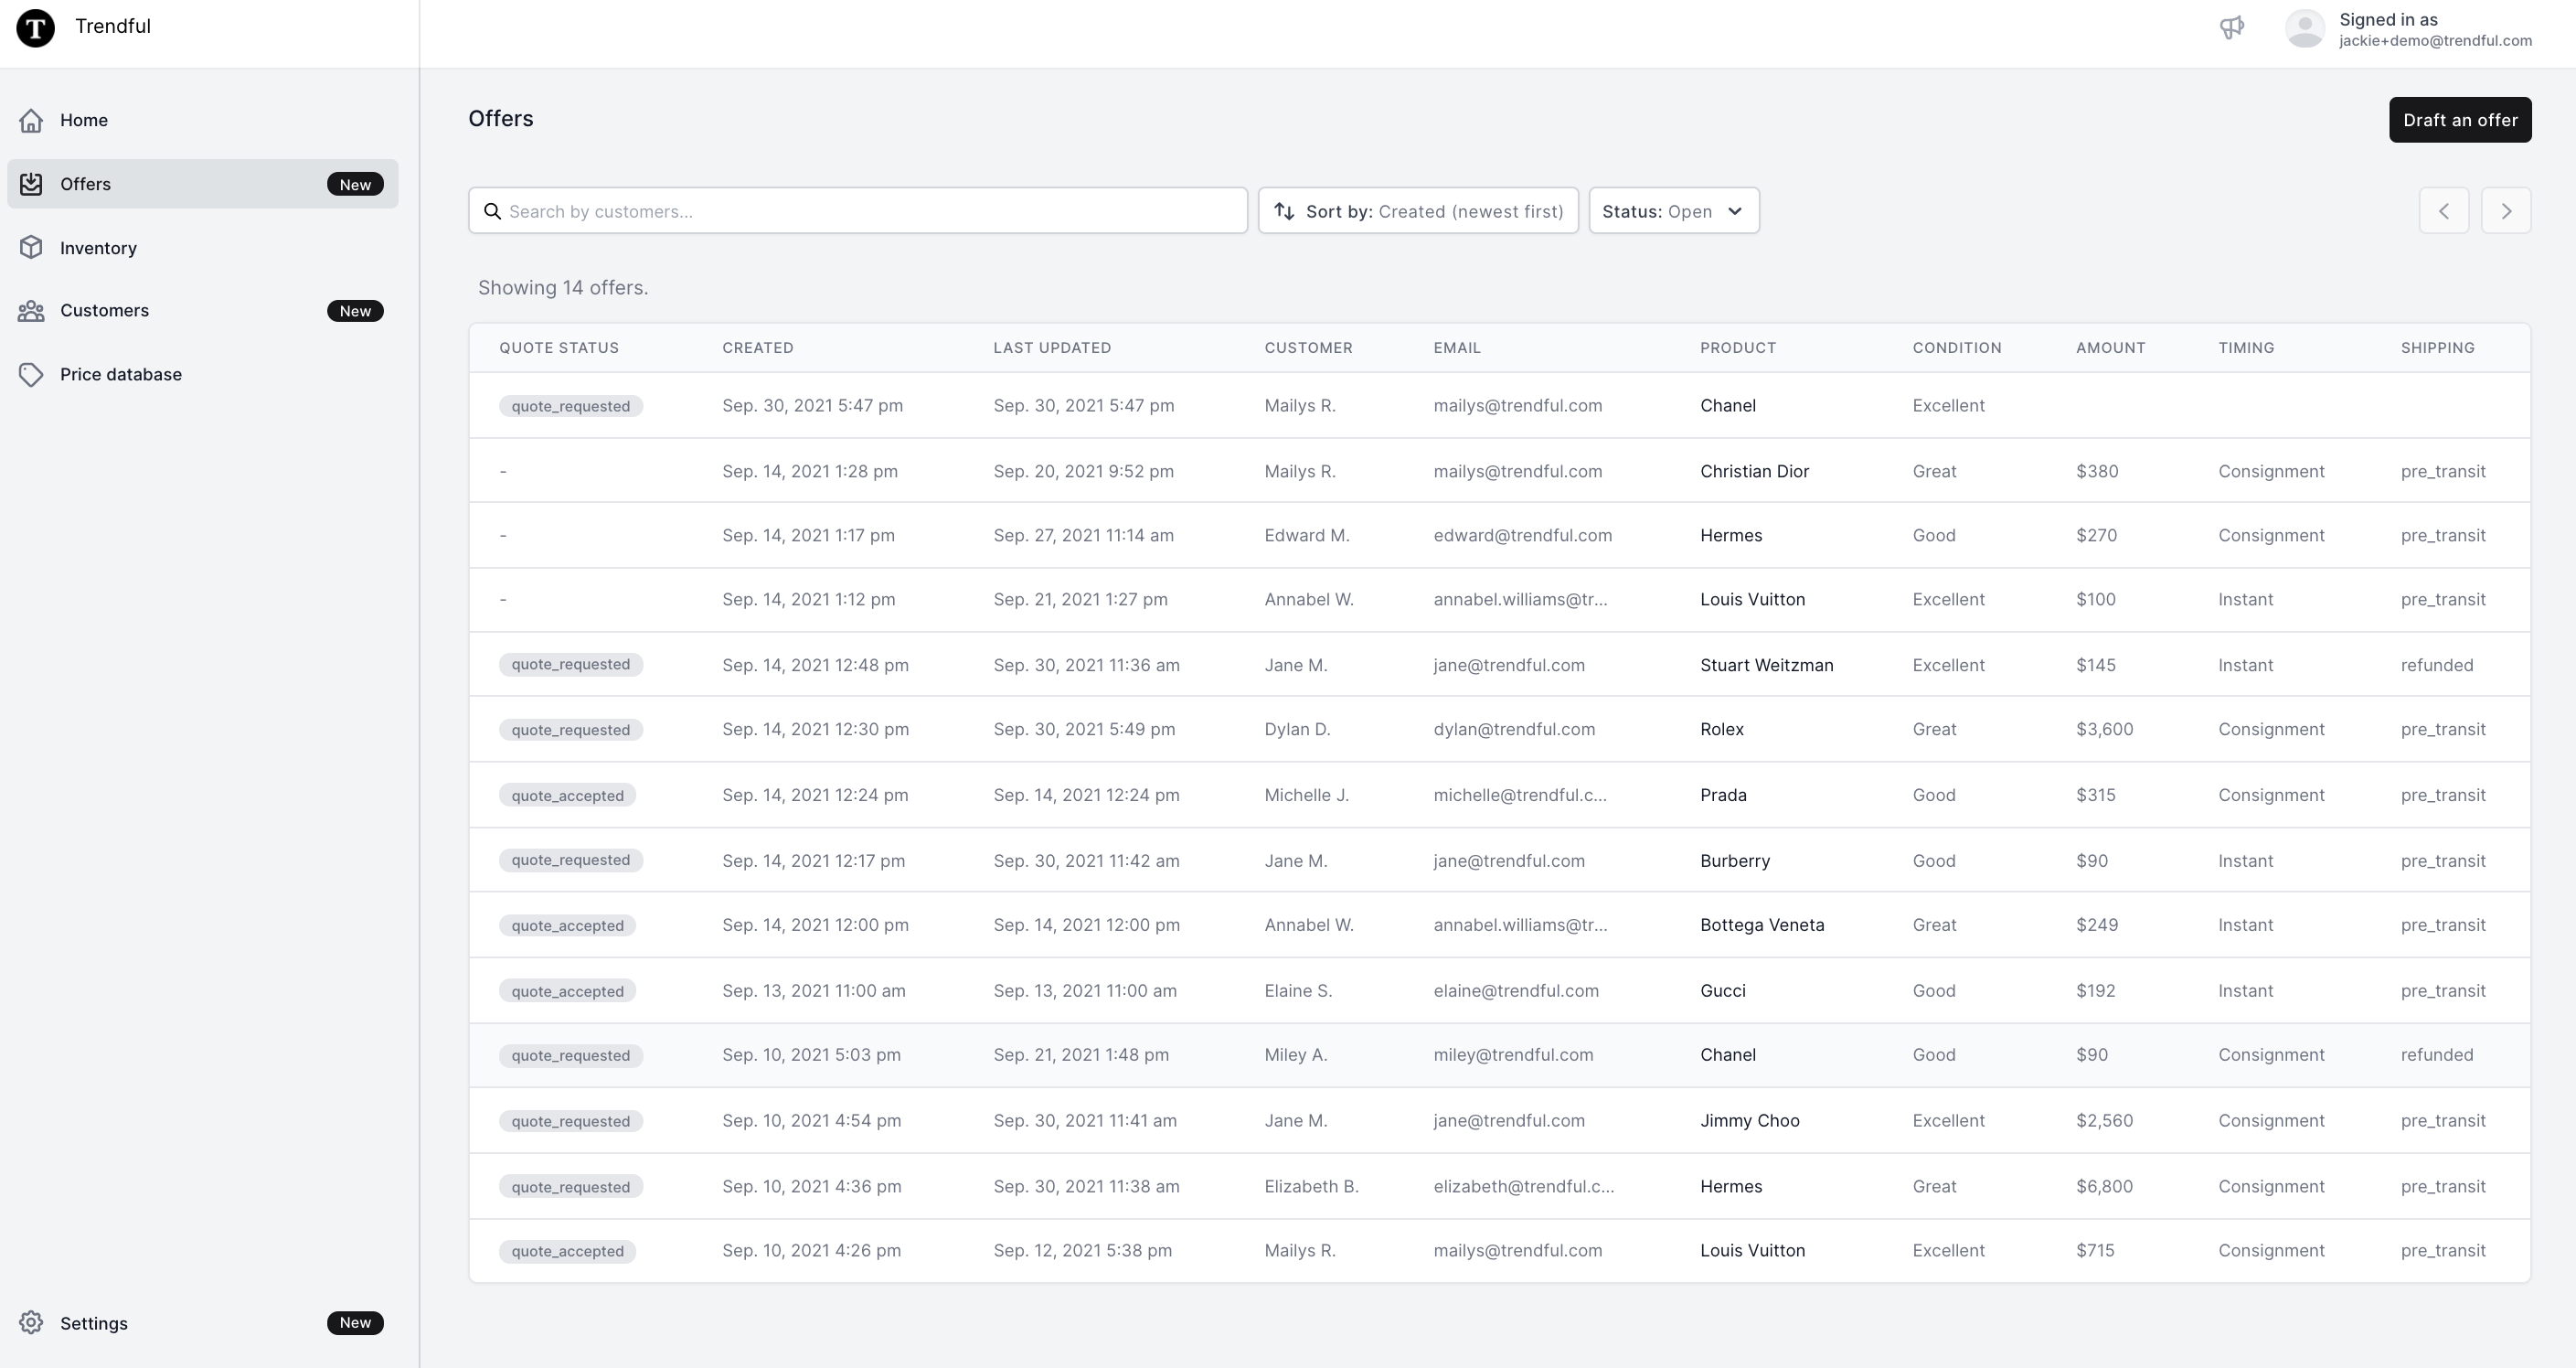The image size is (2576, 1368).
Task: Click Sep. 30, 2021 5:49 pm updated cell
Action: (1084, 729)
